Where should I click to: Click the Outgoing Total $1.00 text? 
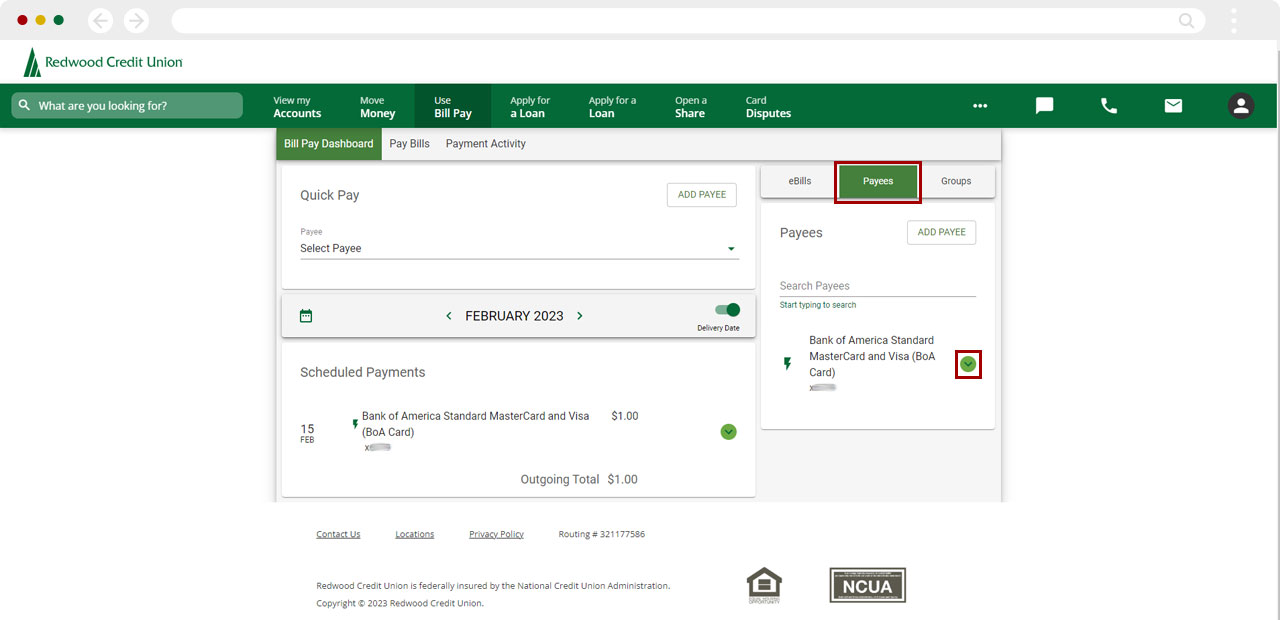point(579,480)
